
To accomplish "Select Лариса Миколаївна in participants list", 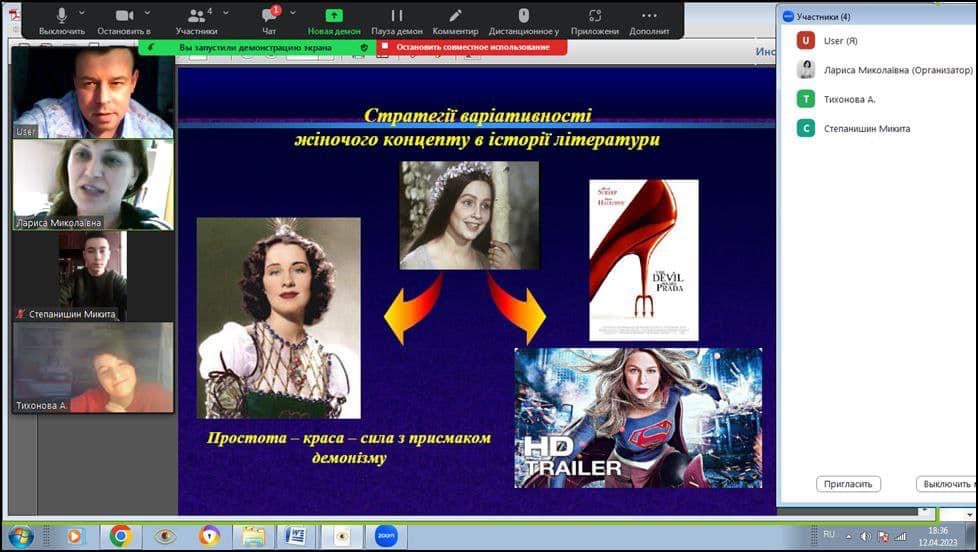I will (x=897, y=70).
